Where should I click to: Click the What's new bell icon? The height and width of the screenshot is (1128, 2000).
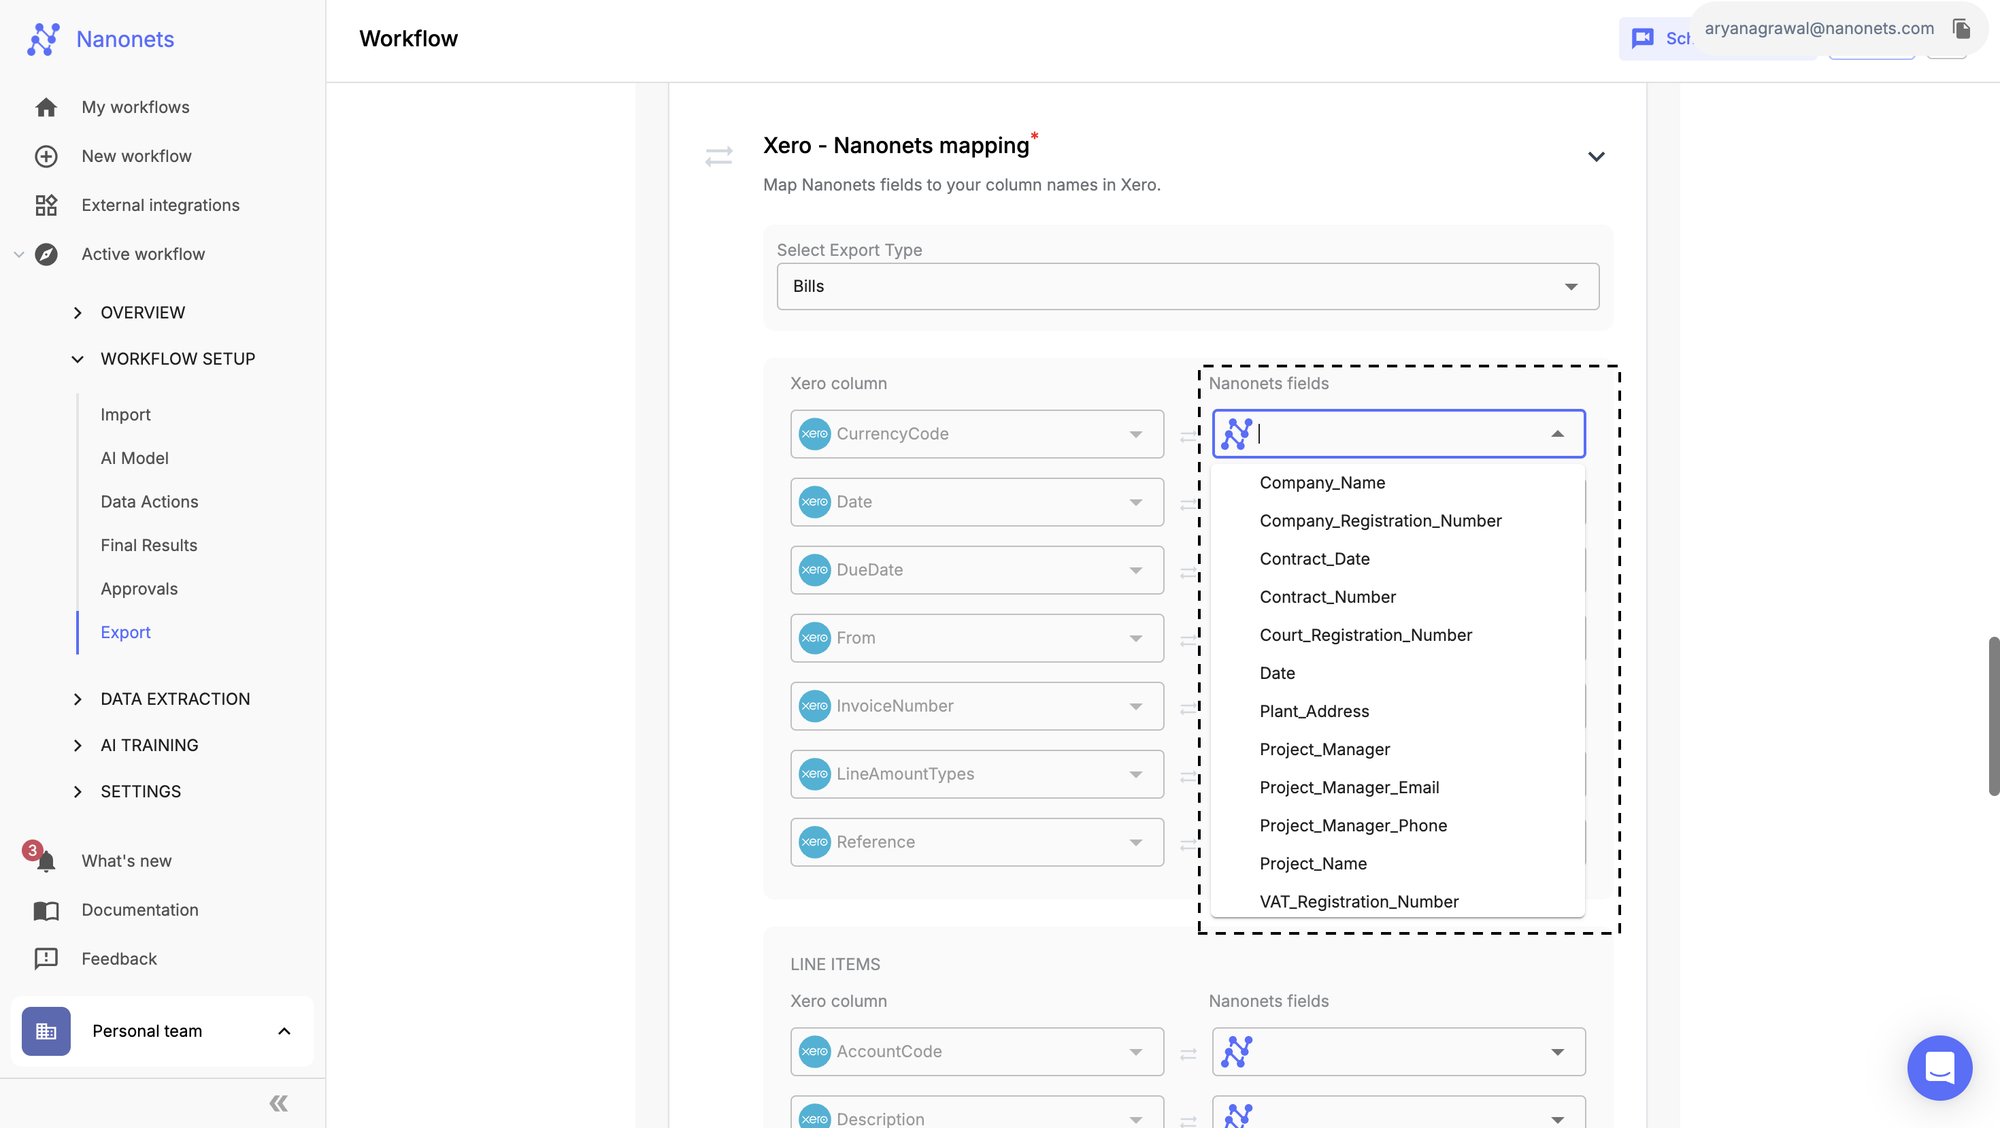tap(45, 862)
